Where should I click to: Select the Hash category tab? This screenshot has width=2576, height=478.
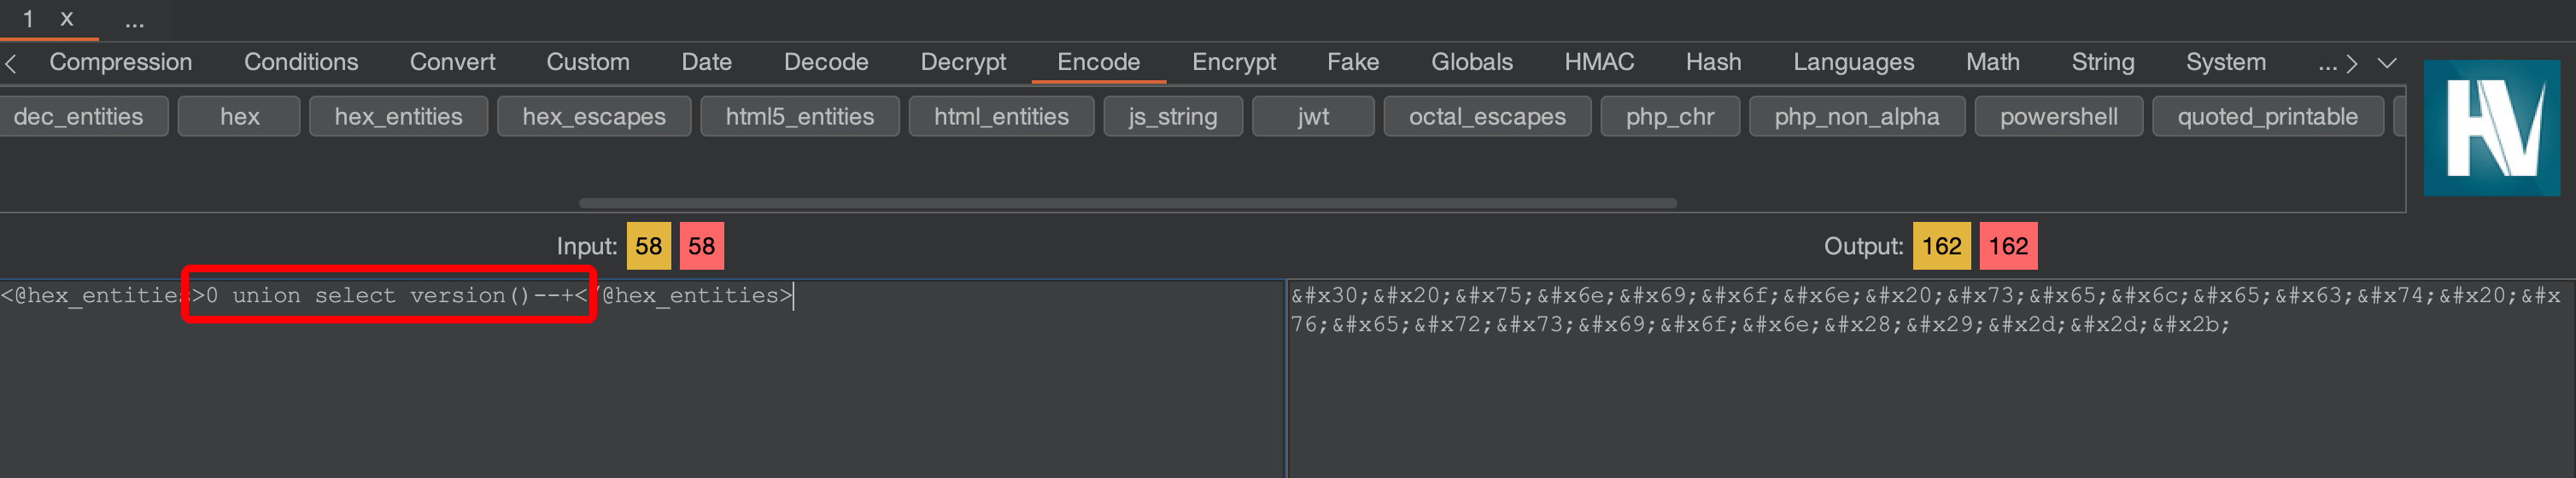coord(1712,62)
